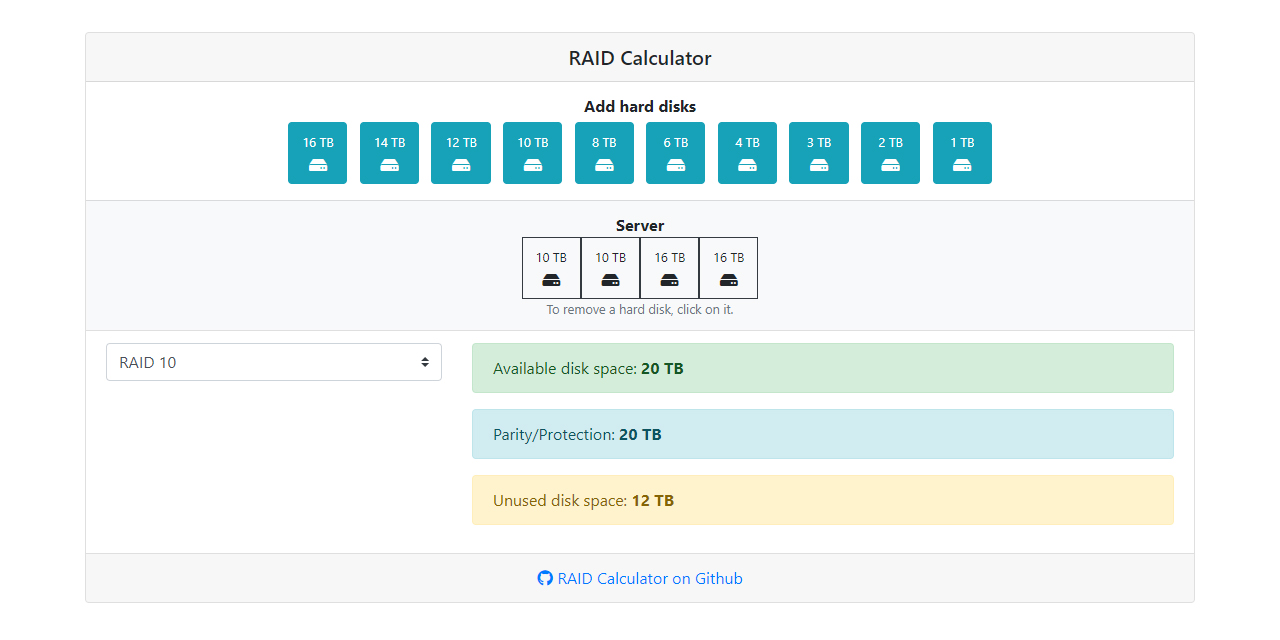
Task: Click the RAID 10 selector arrows
Action: [x=424, y=361]
